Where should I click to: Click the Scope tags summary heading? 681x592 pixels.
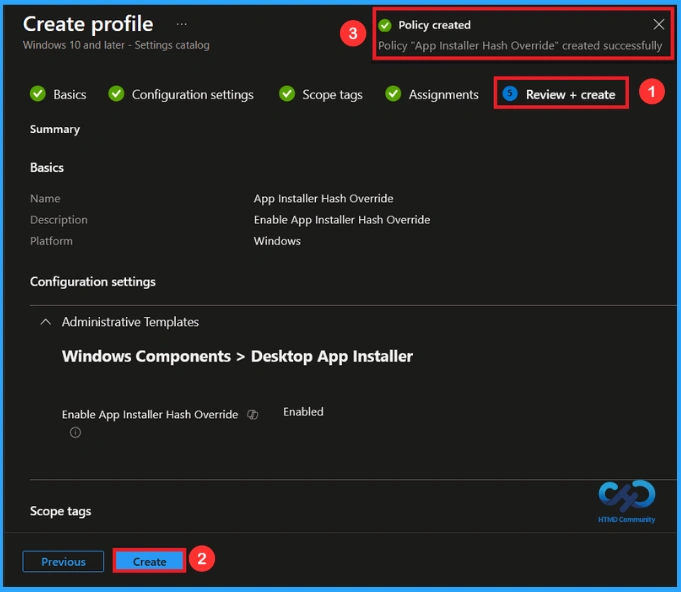[x=60, y=511]
